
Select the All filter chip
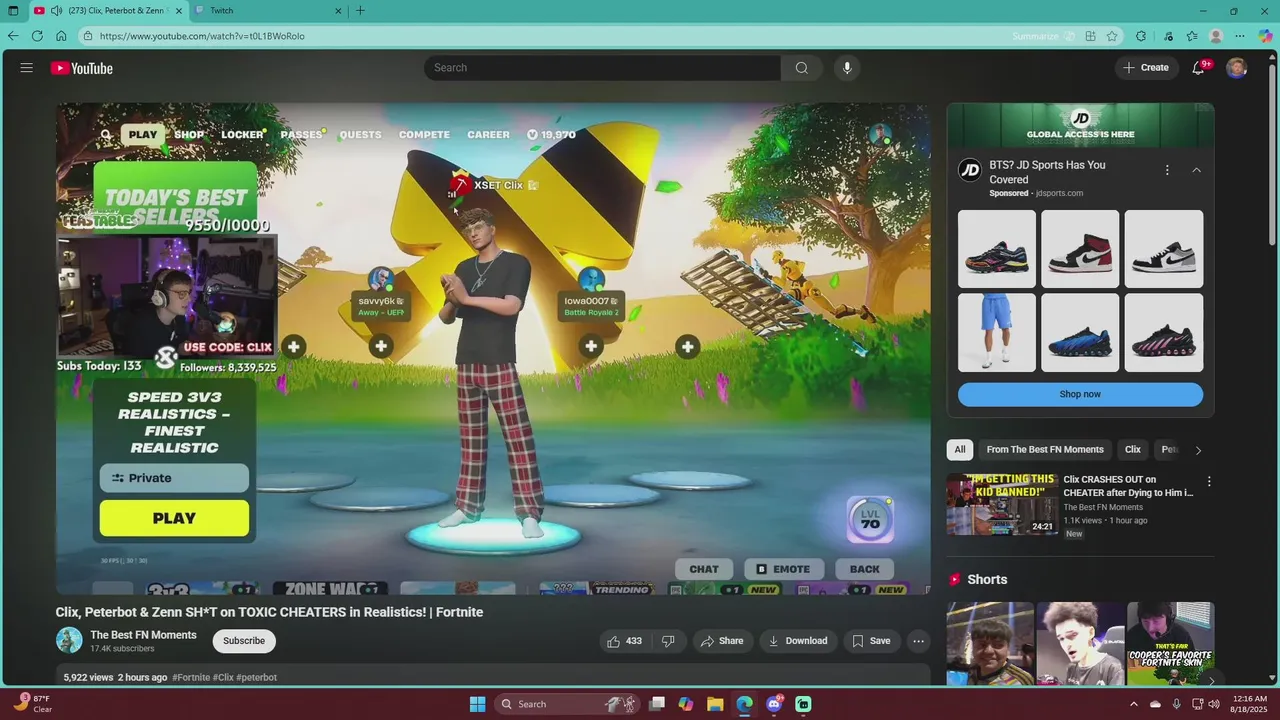960,450
